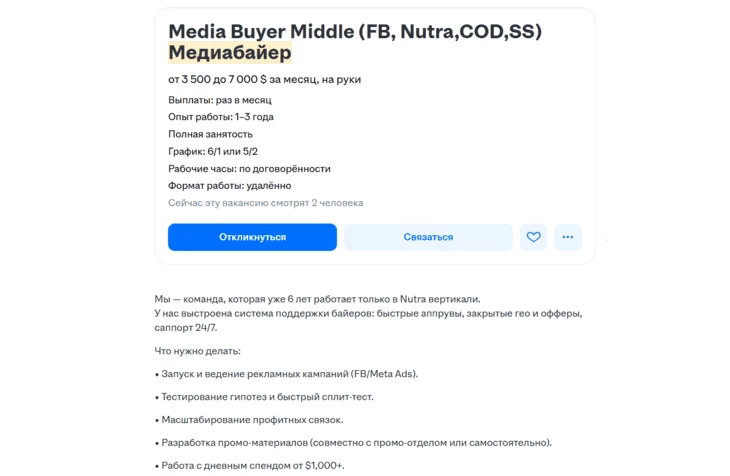This screenshot has width=730, height=476.
Task: Click the salary line от 3 500 до 7 000 $
Action: tap(264, 79)
